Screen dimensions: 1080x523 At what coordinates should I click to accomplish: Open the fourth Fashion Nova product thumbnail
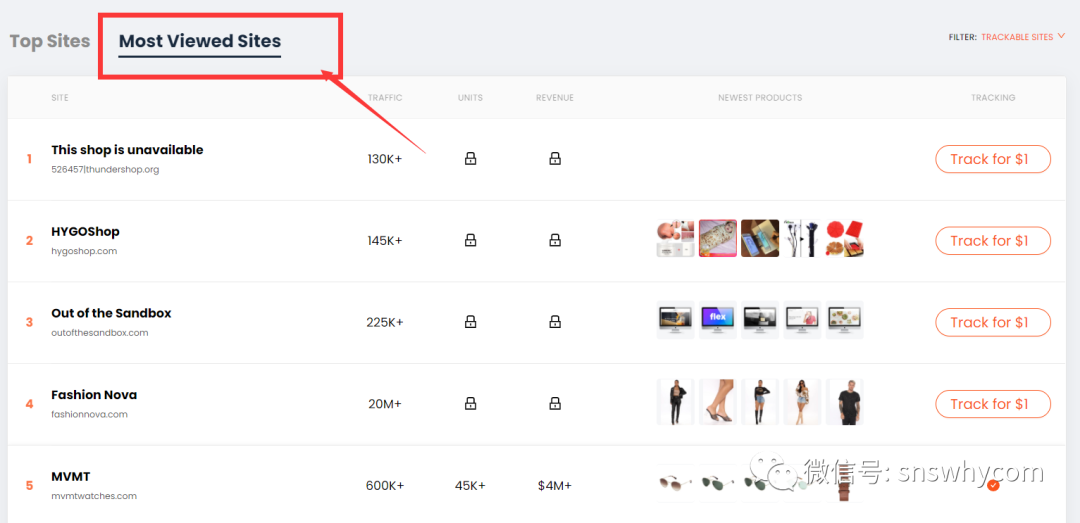(x=802, y=402)
